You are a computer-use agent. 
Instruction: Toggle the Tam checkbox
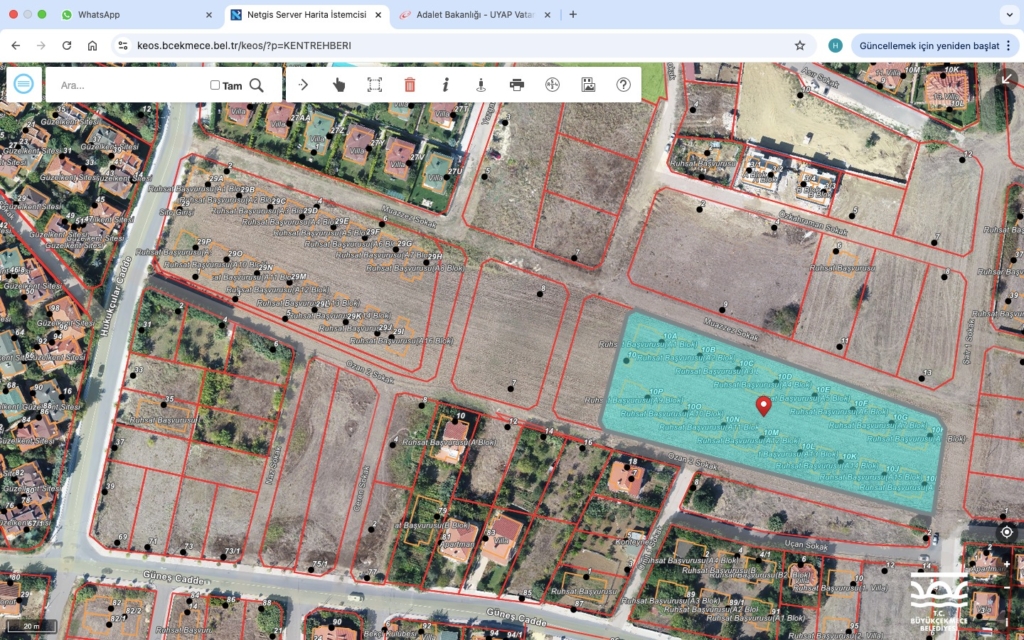click(x=215, y=85)
